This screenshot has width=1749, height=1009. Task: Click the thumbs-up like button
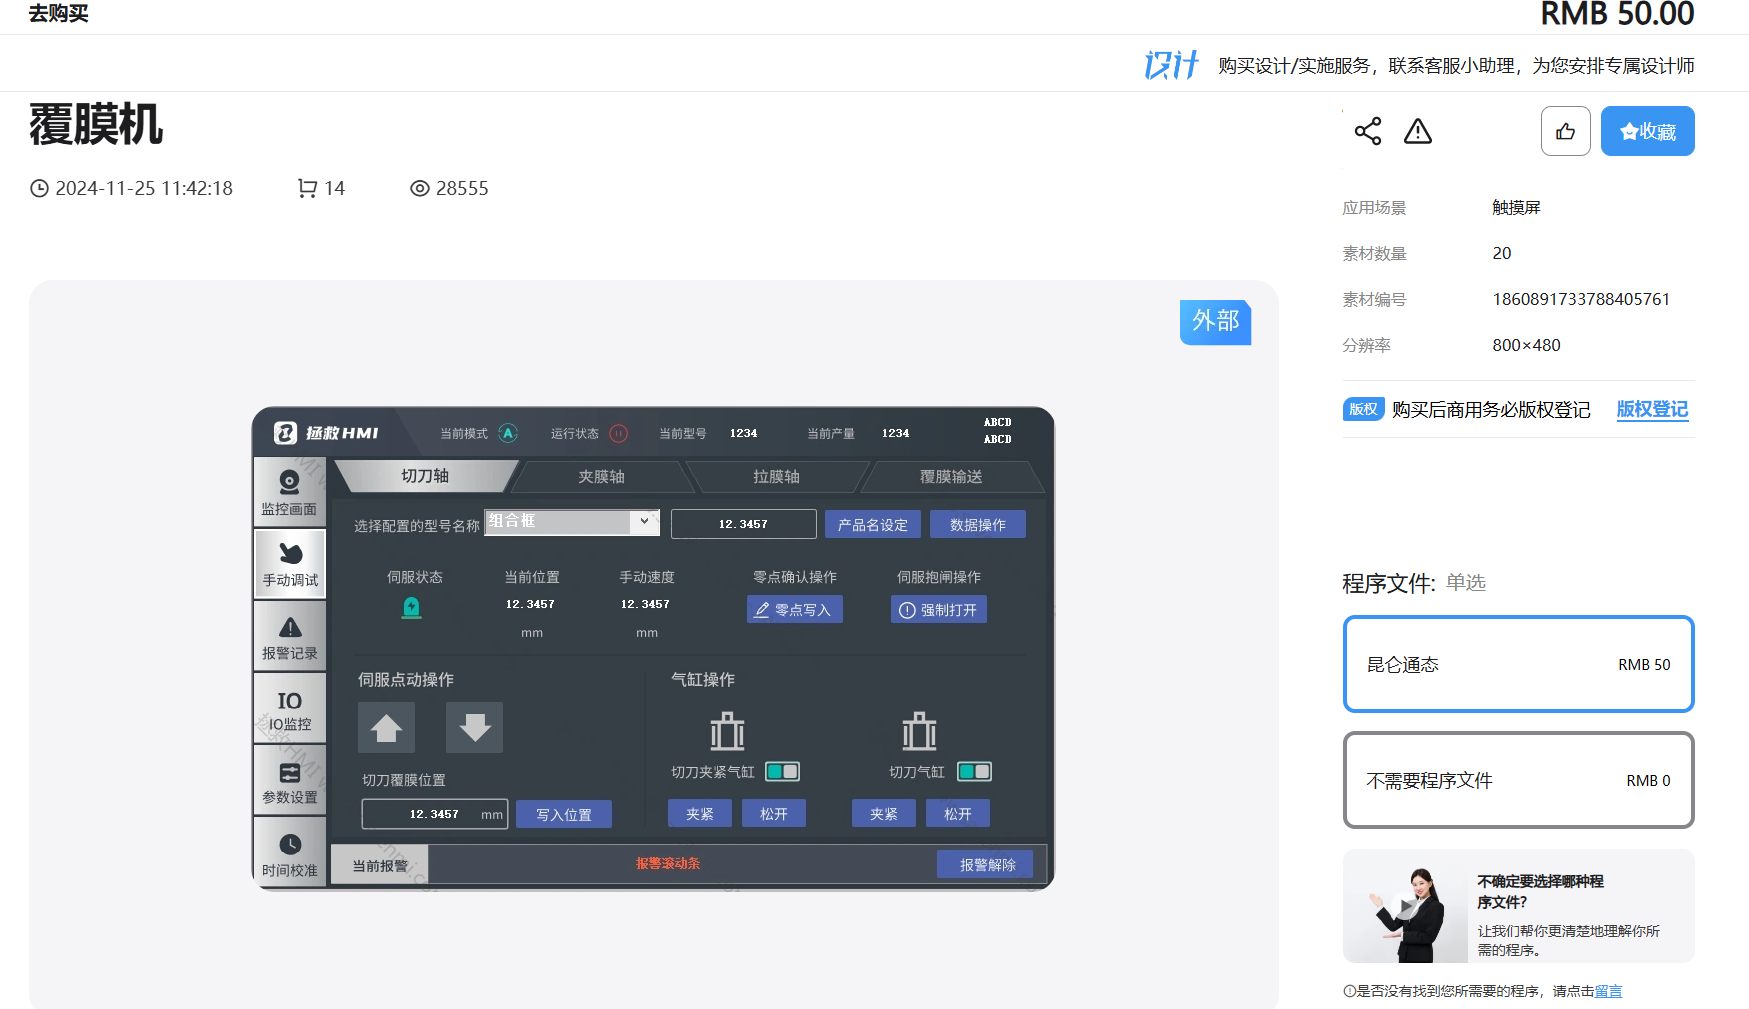pos(1565,131)
